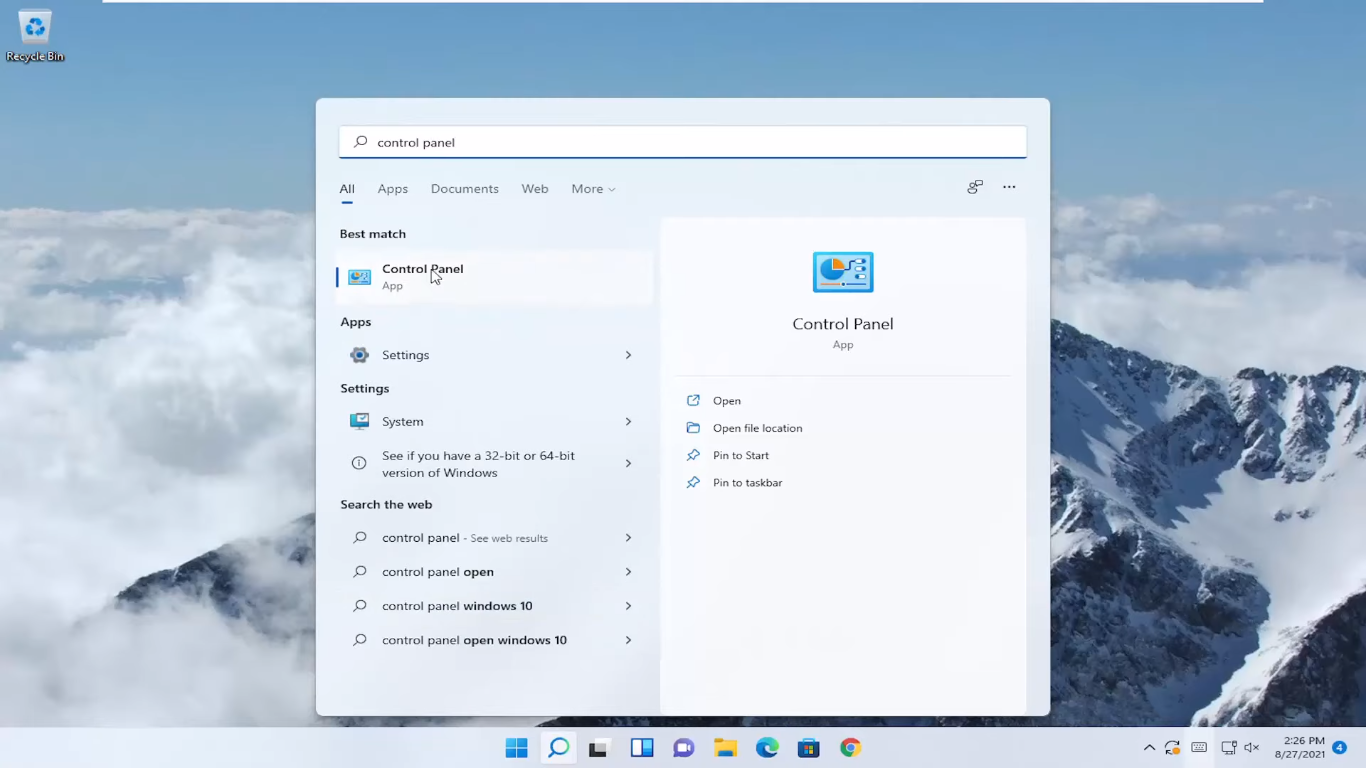Screen dimensions: 1366x768
Task: Click Open file location
Action: click(x=757, y=428)
